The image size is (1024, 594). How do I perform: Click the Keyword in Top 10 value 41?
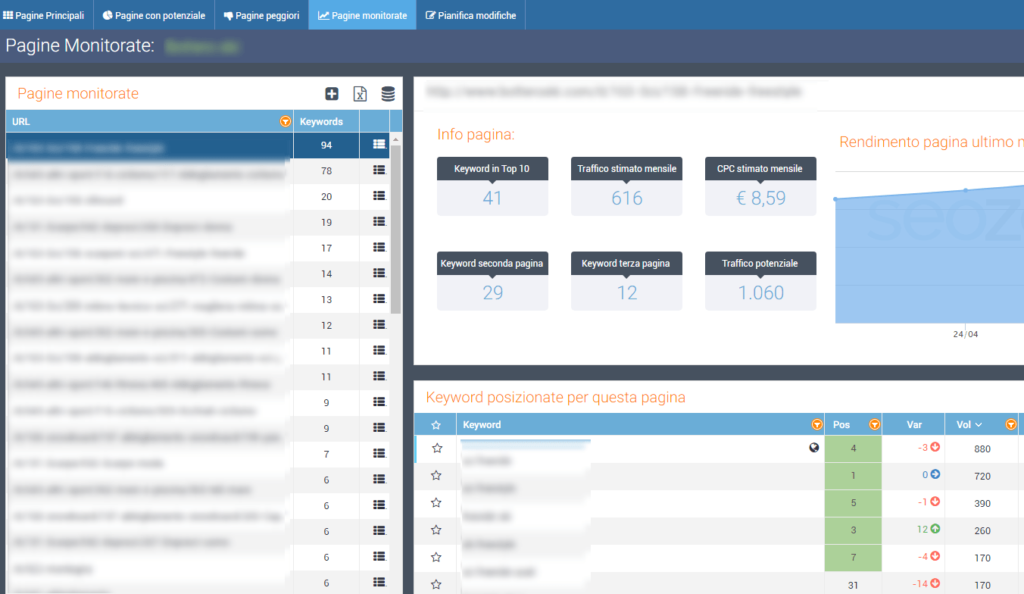[492, 198]
